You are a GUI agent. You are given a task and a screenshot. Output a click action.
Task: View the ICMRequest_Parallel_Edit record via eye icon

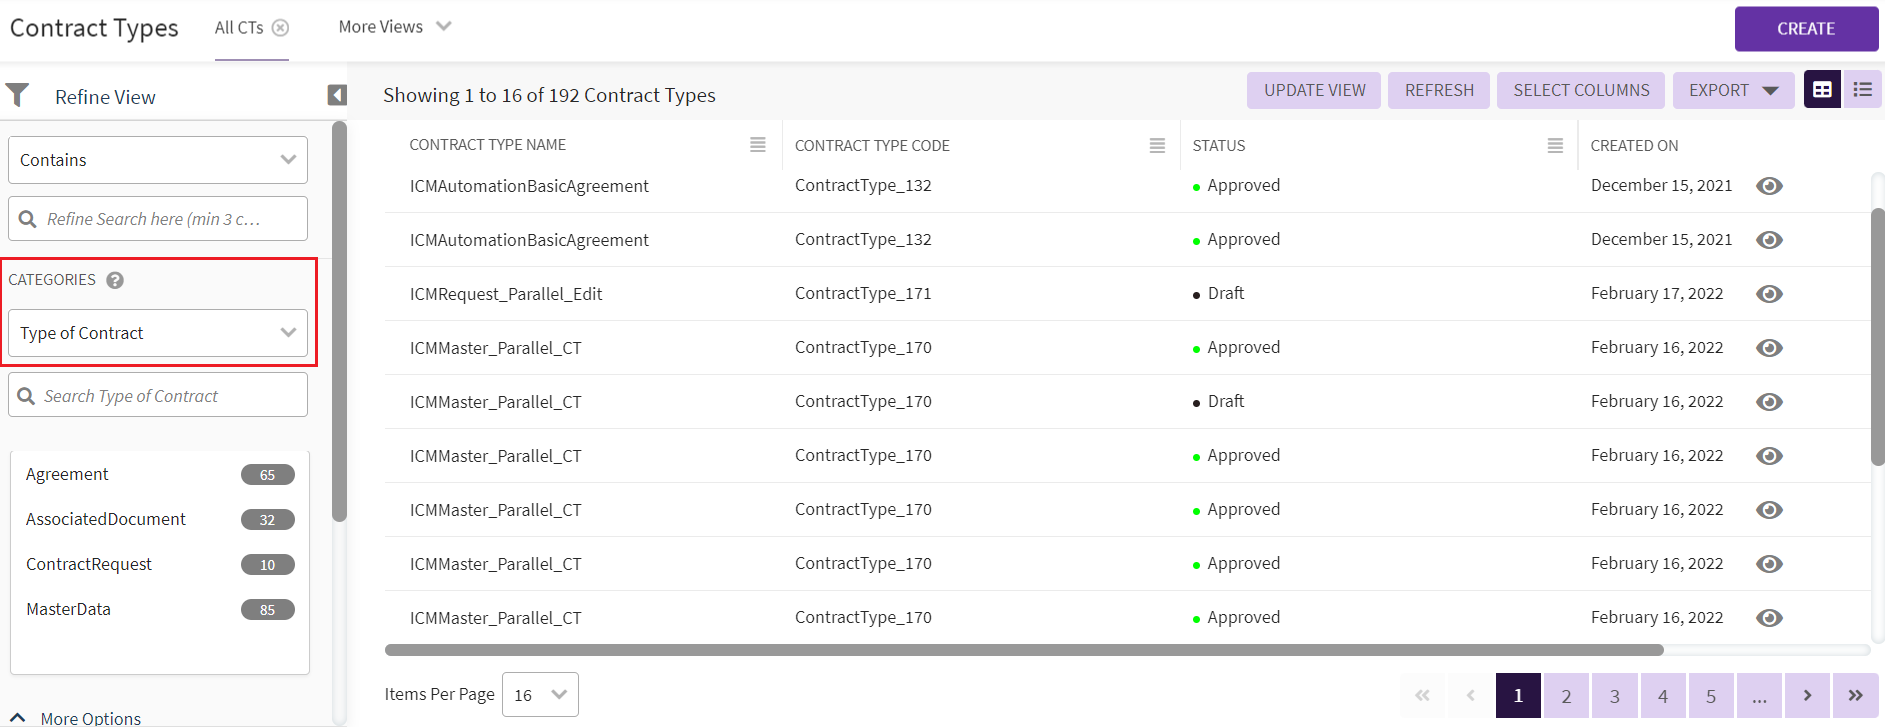pos(1769,294)
